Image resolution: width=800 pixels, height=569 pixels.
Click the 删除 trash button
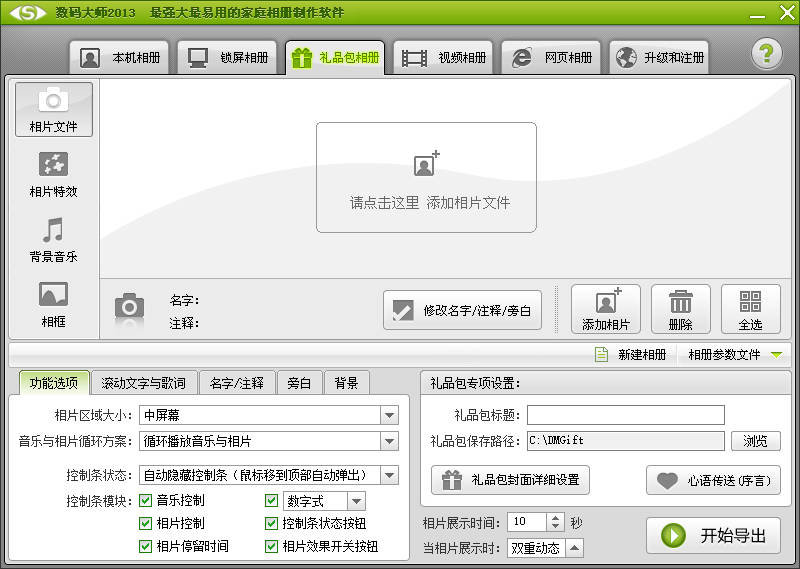681,309
